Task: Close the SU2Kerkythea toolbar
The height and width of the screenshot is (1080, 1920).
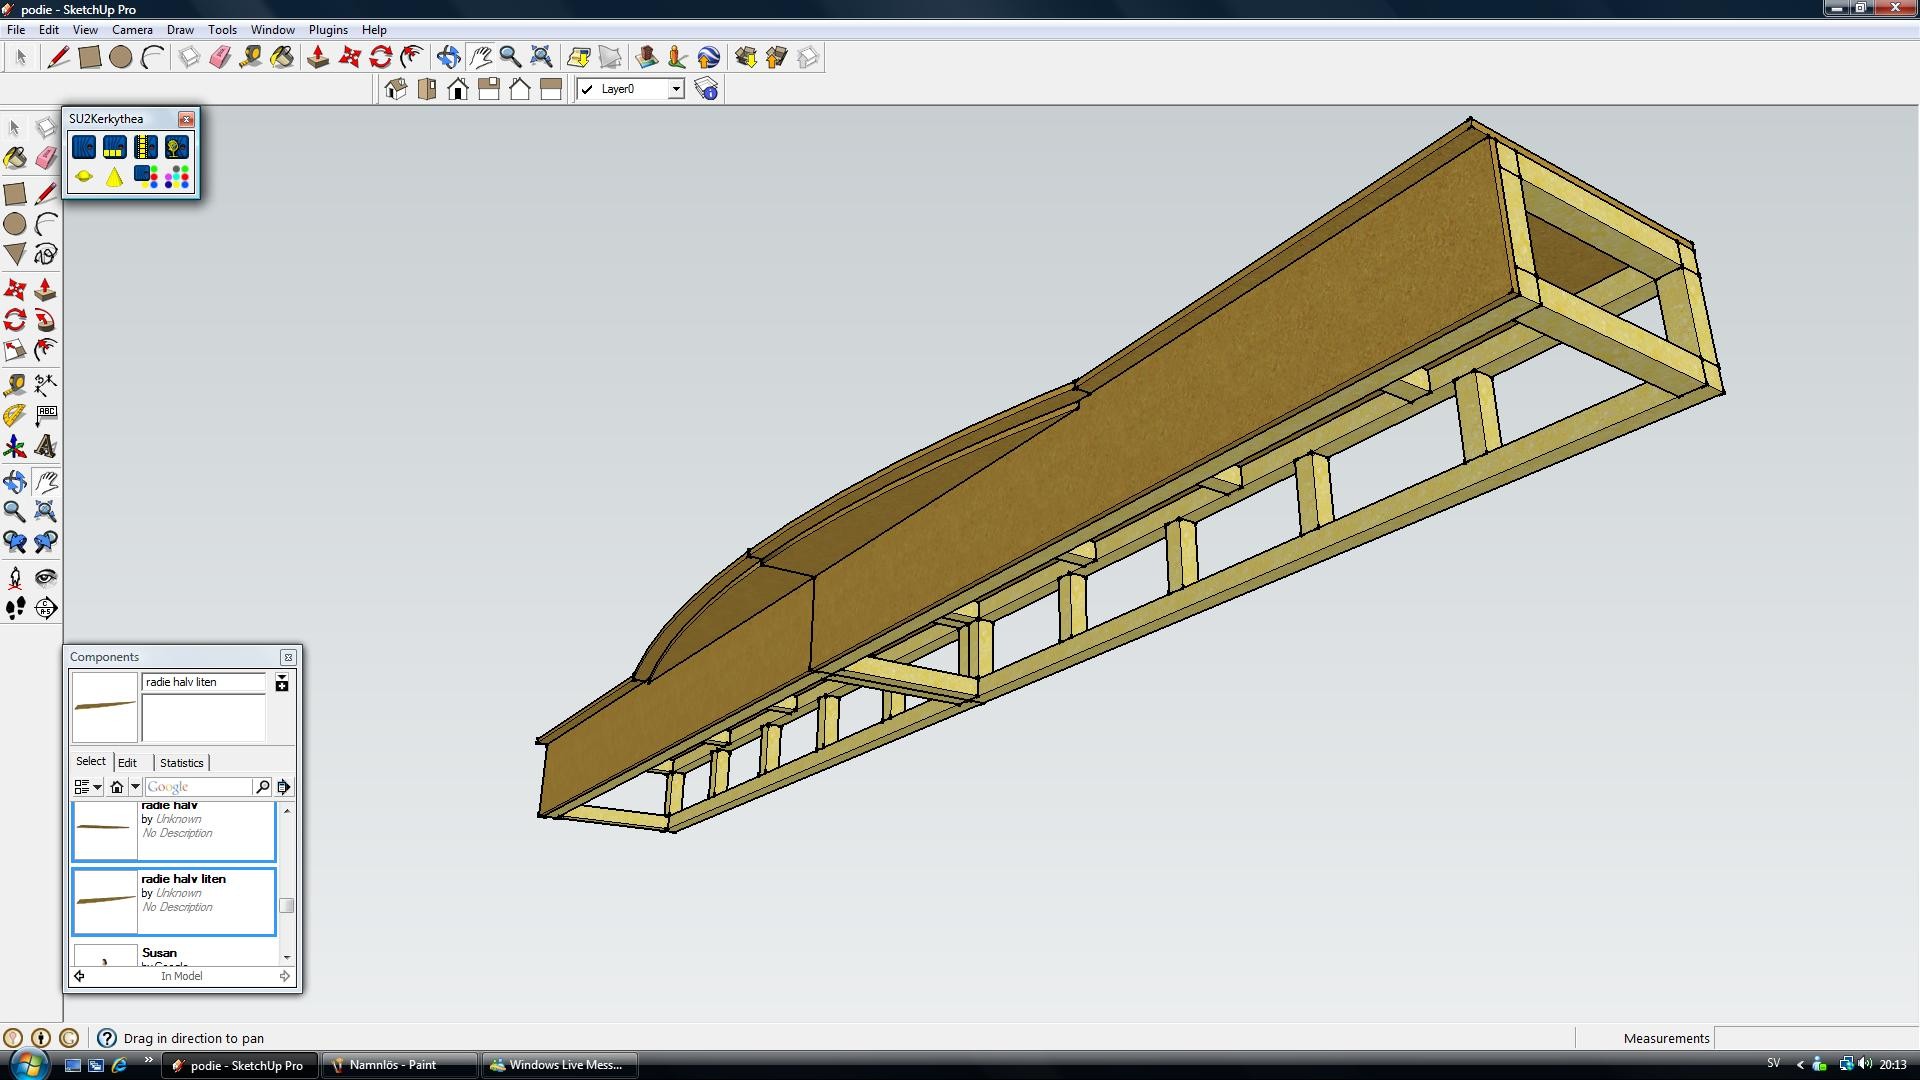Action: point(186,119)
